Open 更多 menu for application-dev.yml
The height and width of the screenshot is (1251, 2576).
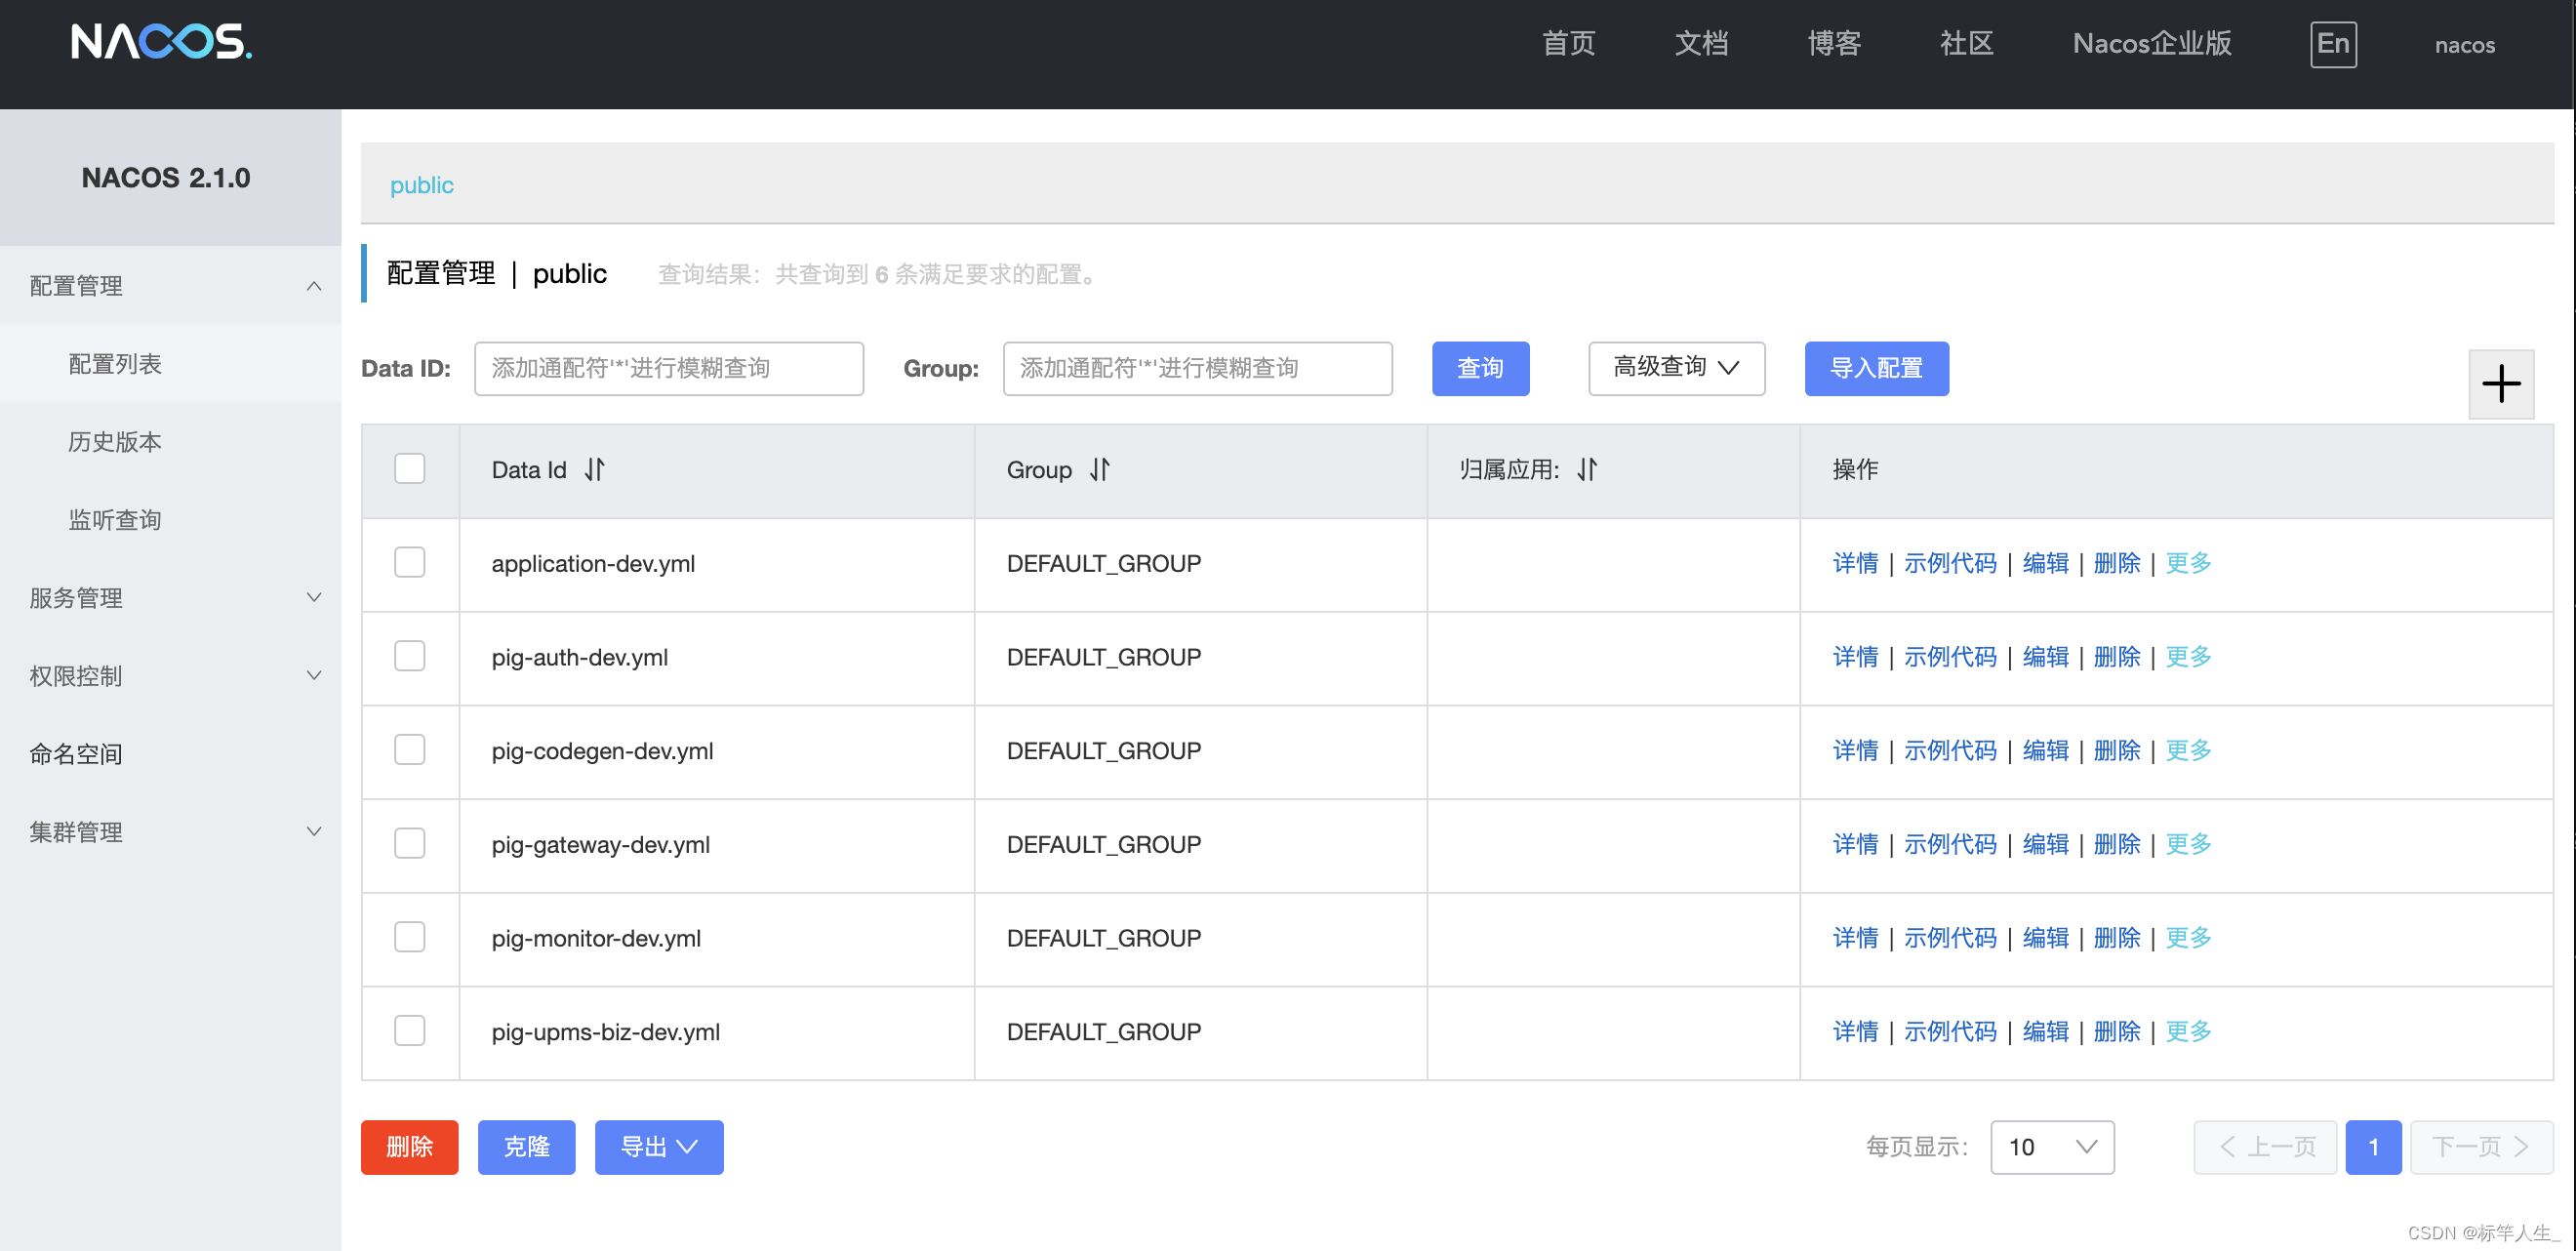point(2187,563)
